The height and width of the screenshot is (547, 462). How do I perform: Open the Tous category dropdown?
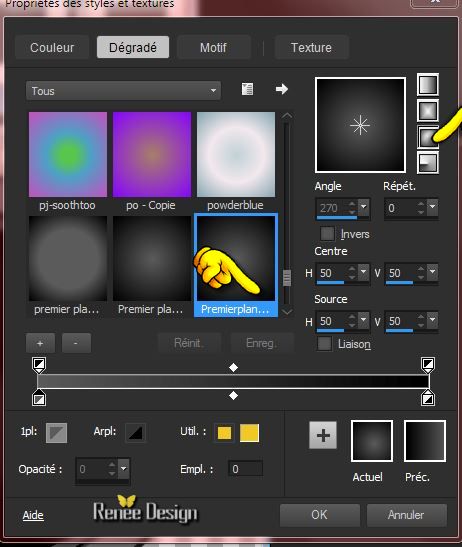point(124,91)
